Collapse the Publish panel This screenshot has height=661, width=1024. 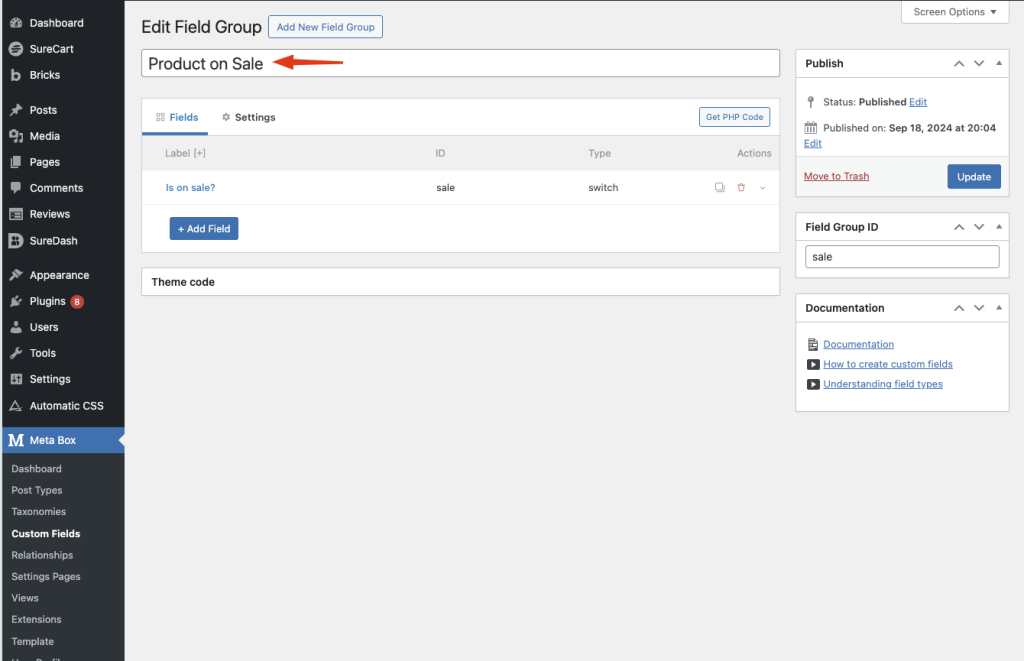[x=998, y=63]
